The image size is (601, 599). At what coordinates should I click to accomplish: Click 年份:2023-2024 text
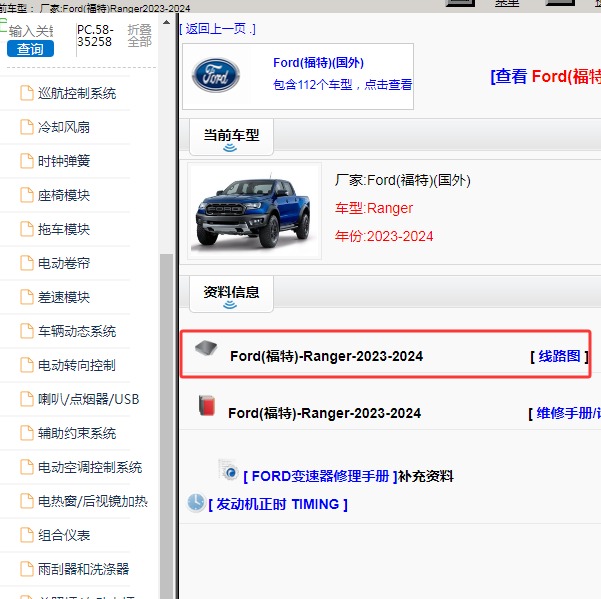[384, 236]
